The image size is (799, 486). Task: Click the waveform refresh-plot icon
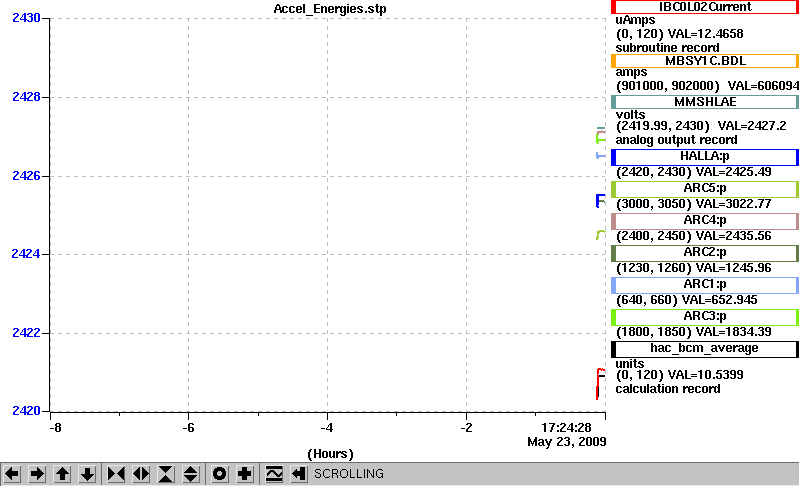pyautogui.click(x=274, y=474)
